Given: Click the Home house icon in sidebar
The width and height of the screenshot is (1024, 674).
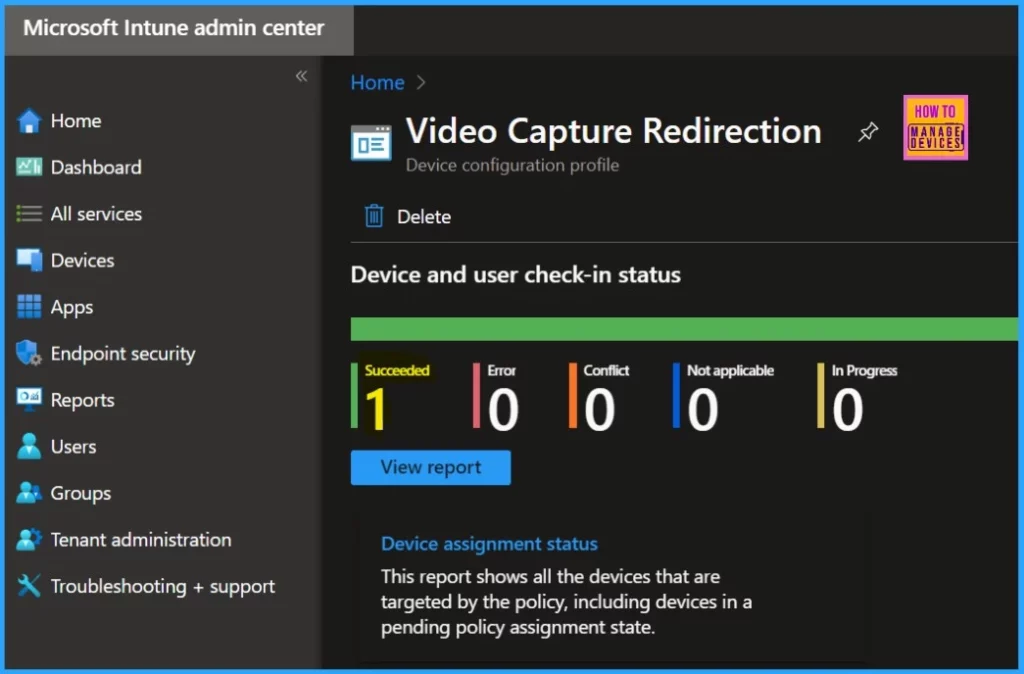Looking at the screenshot, I should click(29, 121).
